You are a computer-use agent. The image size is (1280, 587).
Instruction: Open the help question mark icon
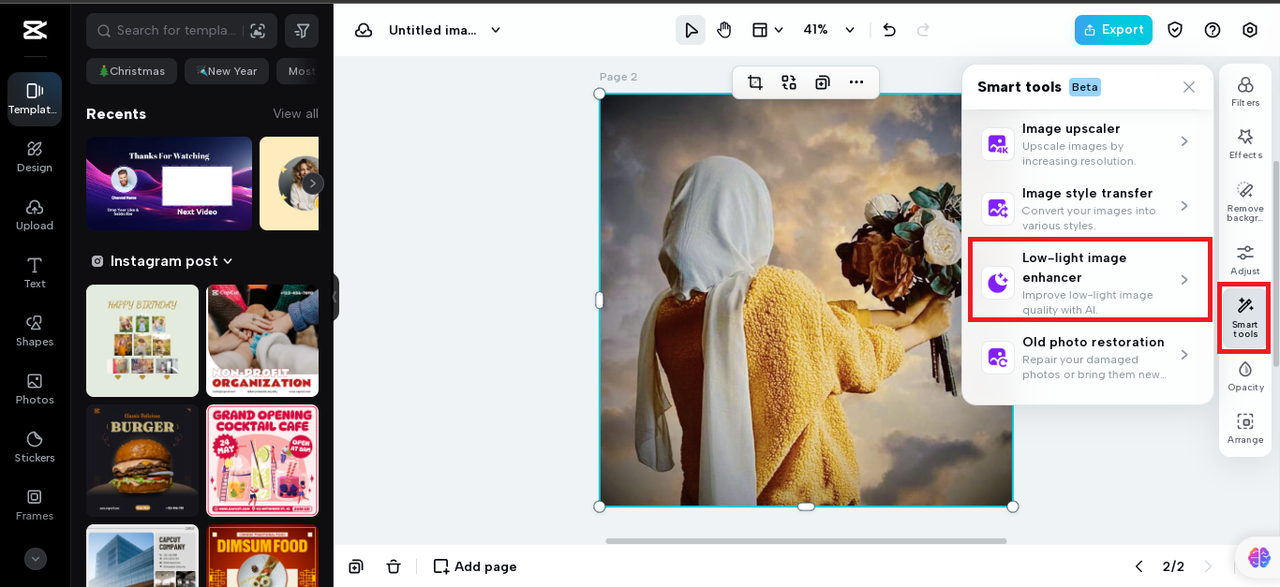1212,30
